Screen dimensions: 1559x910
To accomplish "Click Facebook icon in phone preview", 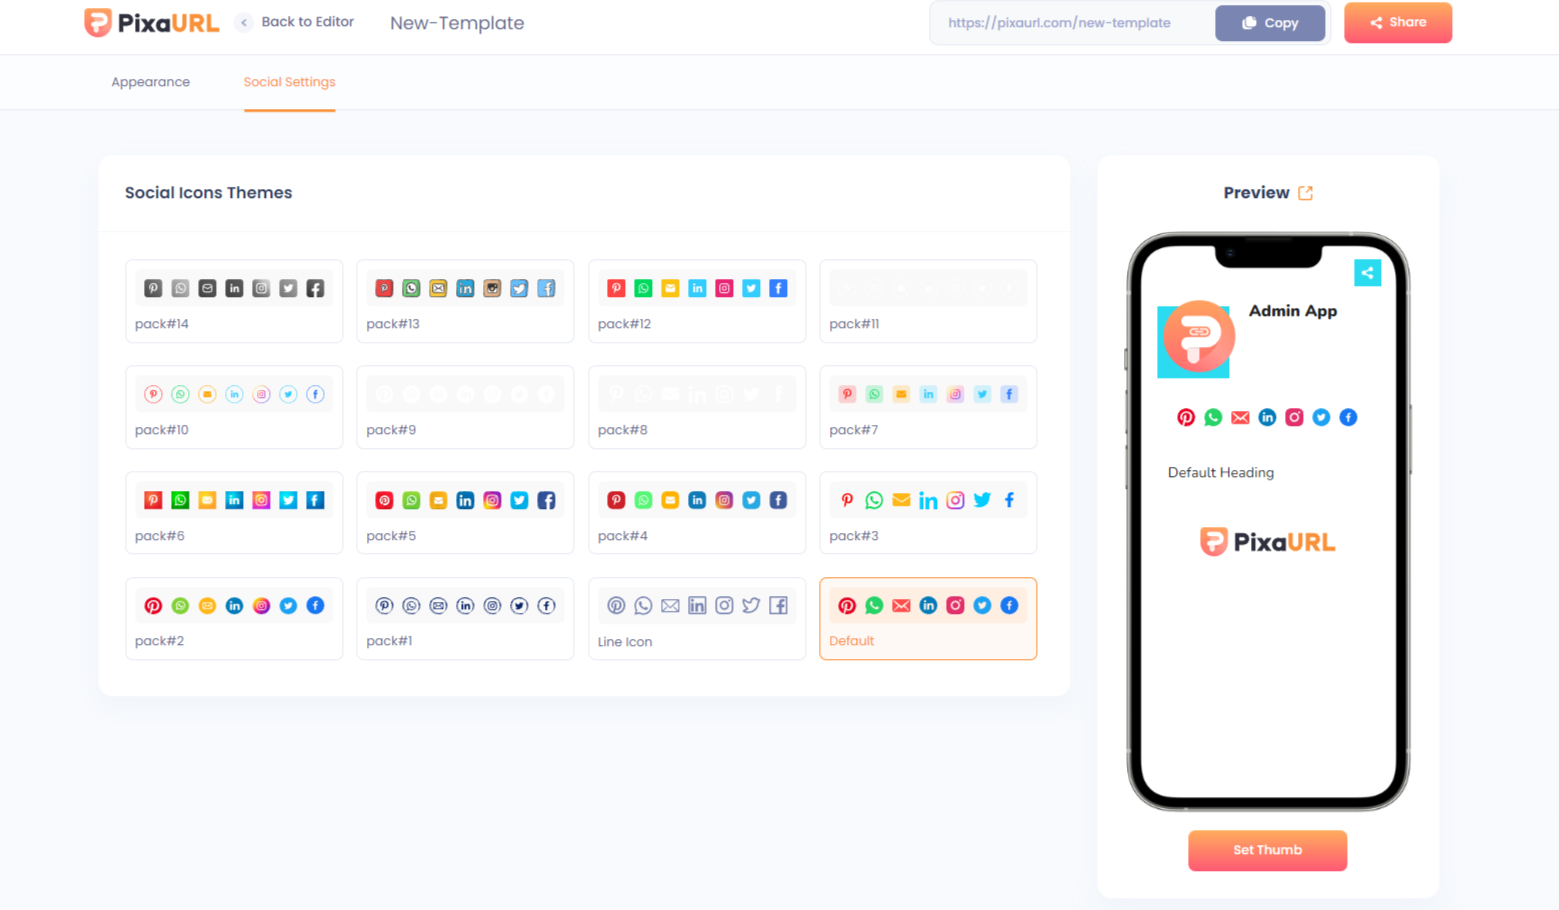I will [1348, 418].
